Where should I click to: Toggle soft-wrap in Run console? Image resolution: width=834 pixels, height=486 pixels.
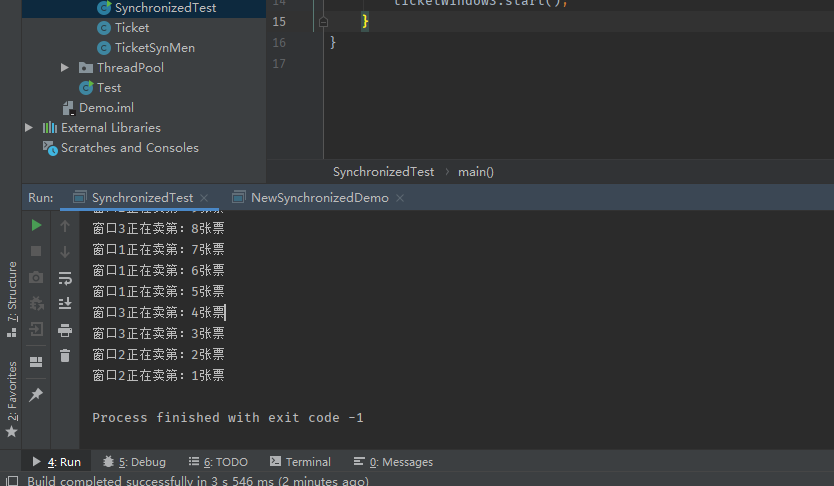point(65,278)
